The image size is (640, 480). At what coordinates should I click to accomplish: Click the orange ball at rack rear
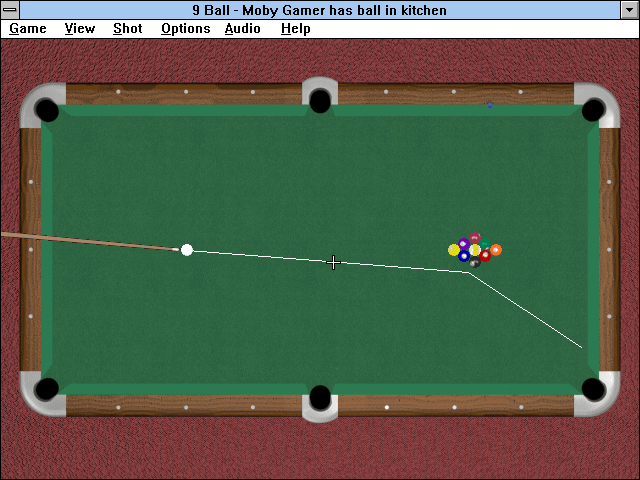pos(496,250)
